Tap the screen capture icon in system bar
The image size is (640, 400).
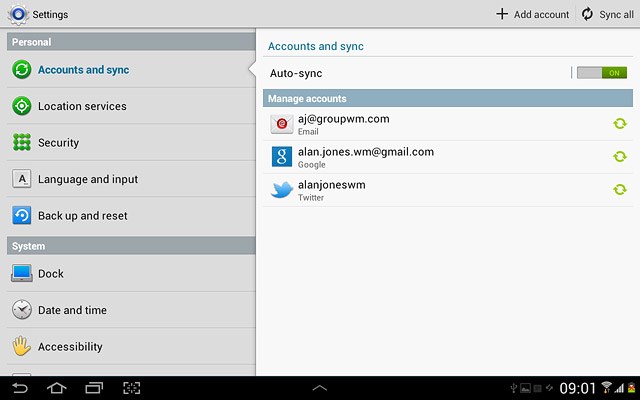pos(131,388)
